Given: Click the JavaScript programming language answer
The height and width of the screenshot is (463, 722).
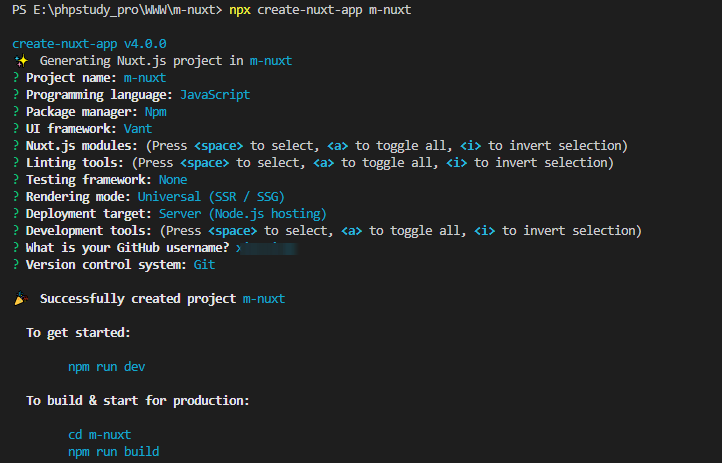Looking at the screenshot, I should click(215, 95).
